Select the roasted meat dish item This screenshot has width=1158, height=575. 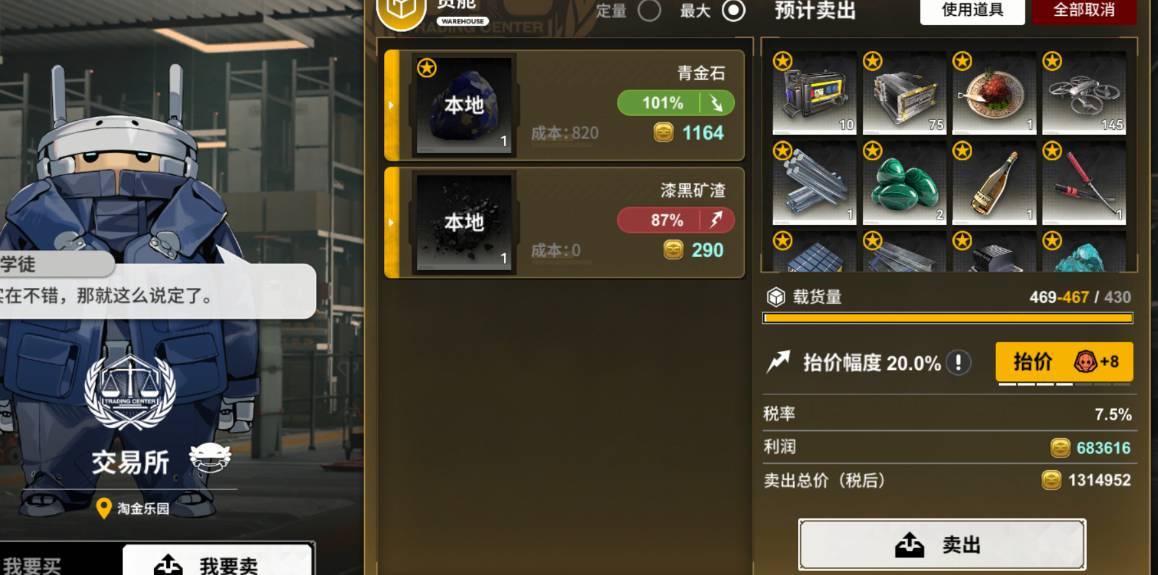[x=994, y=93]
